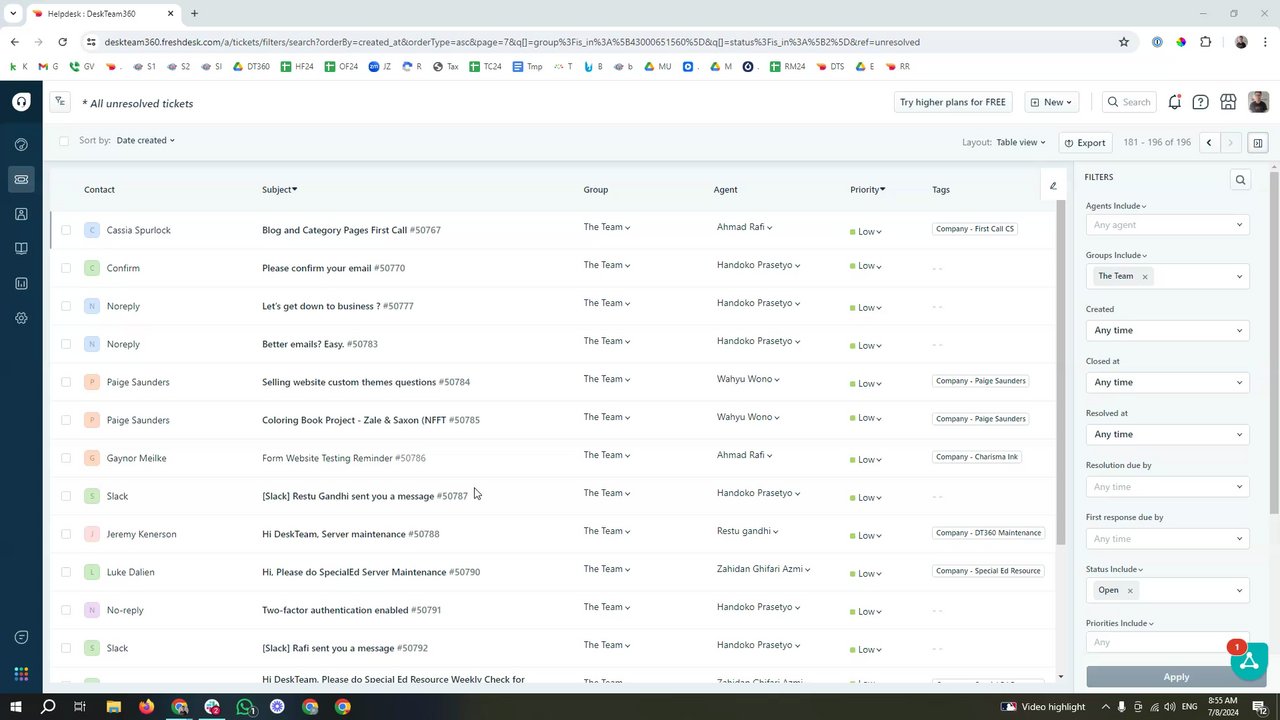Click the edit columns pencil icon
Screen dimensions: 1280x720
pyautogui.click(x=1053, y=186)
